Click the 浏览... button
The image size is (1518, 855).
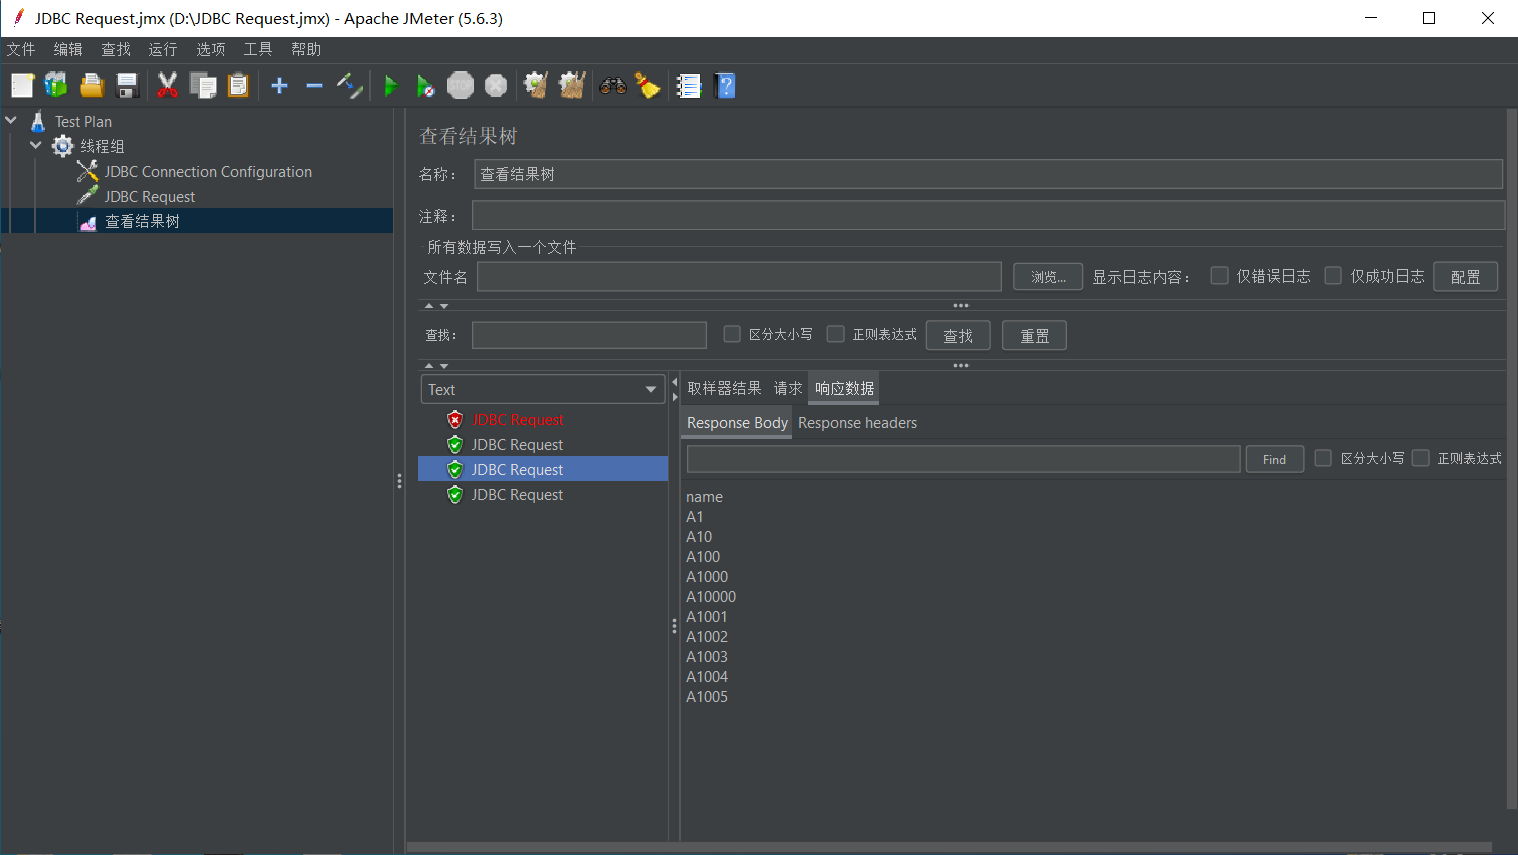click(1048, 277)
